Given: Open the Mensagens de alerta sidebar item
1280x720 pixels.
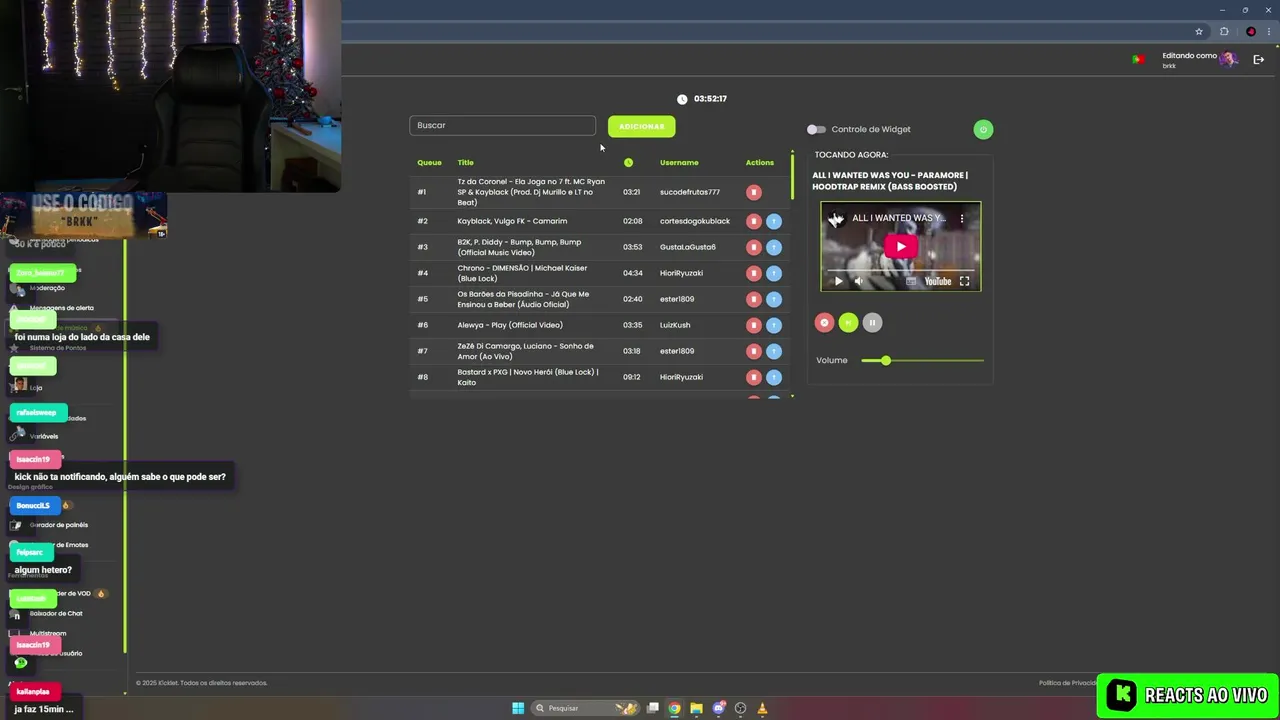Looking at the screenshot, I should coord(61,308).
